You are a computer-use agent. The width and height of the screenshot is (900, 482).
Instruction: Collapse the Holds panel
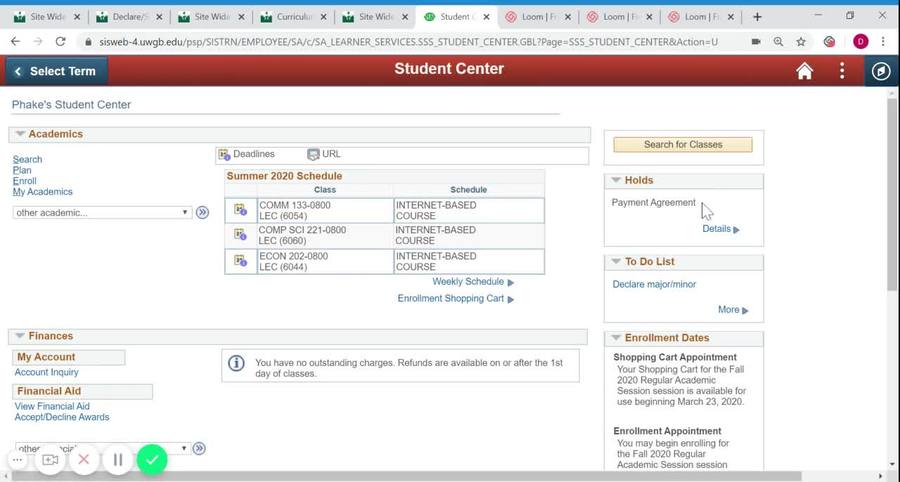616,180
